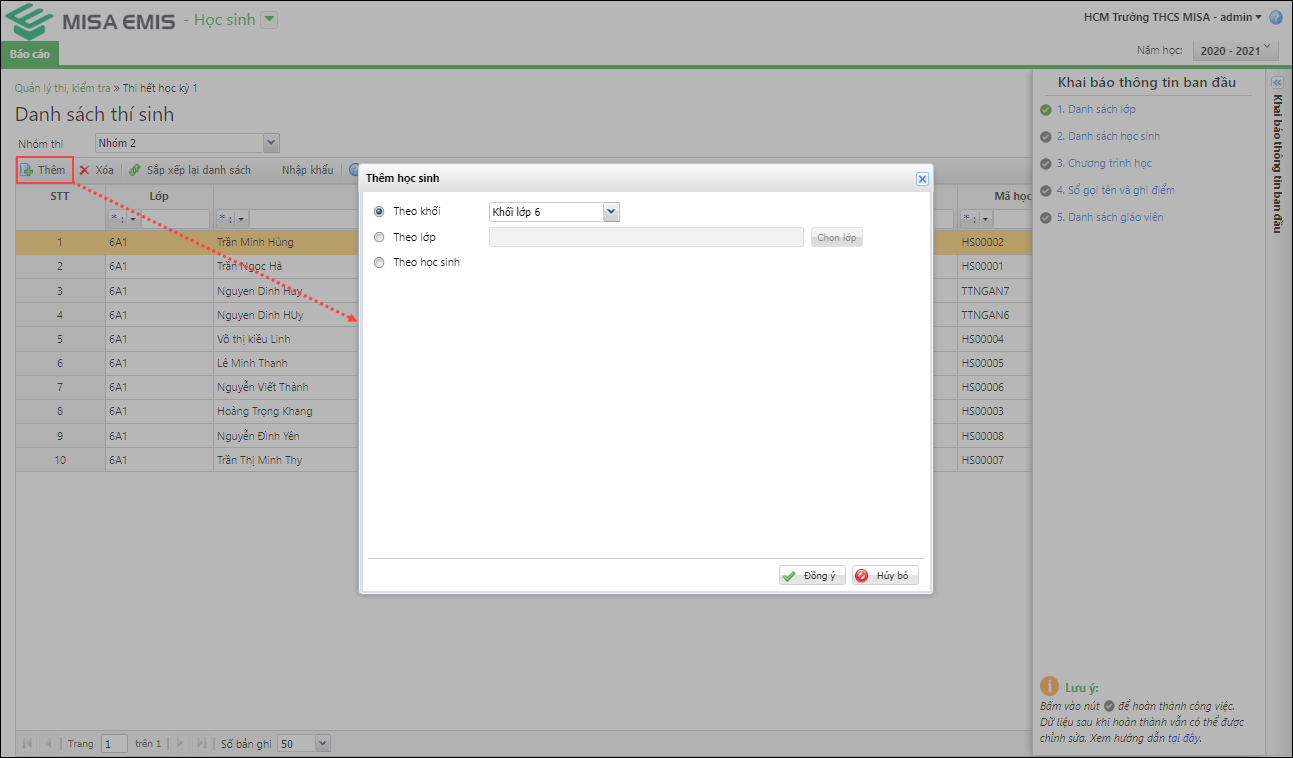Select the row for Trần Thị Minh Thy
Viewport: 1293px width, 758px height.
186,461
